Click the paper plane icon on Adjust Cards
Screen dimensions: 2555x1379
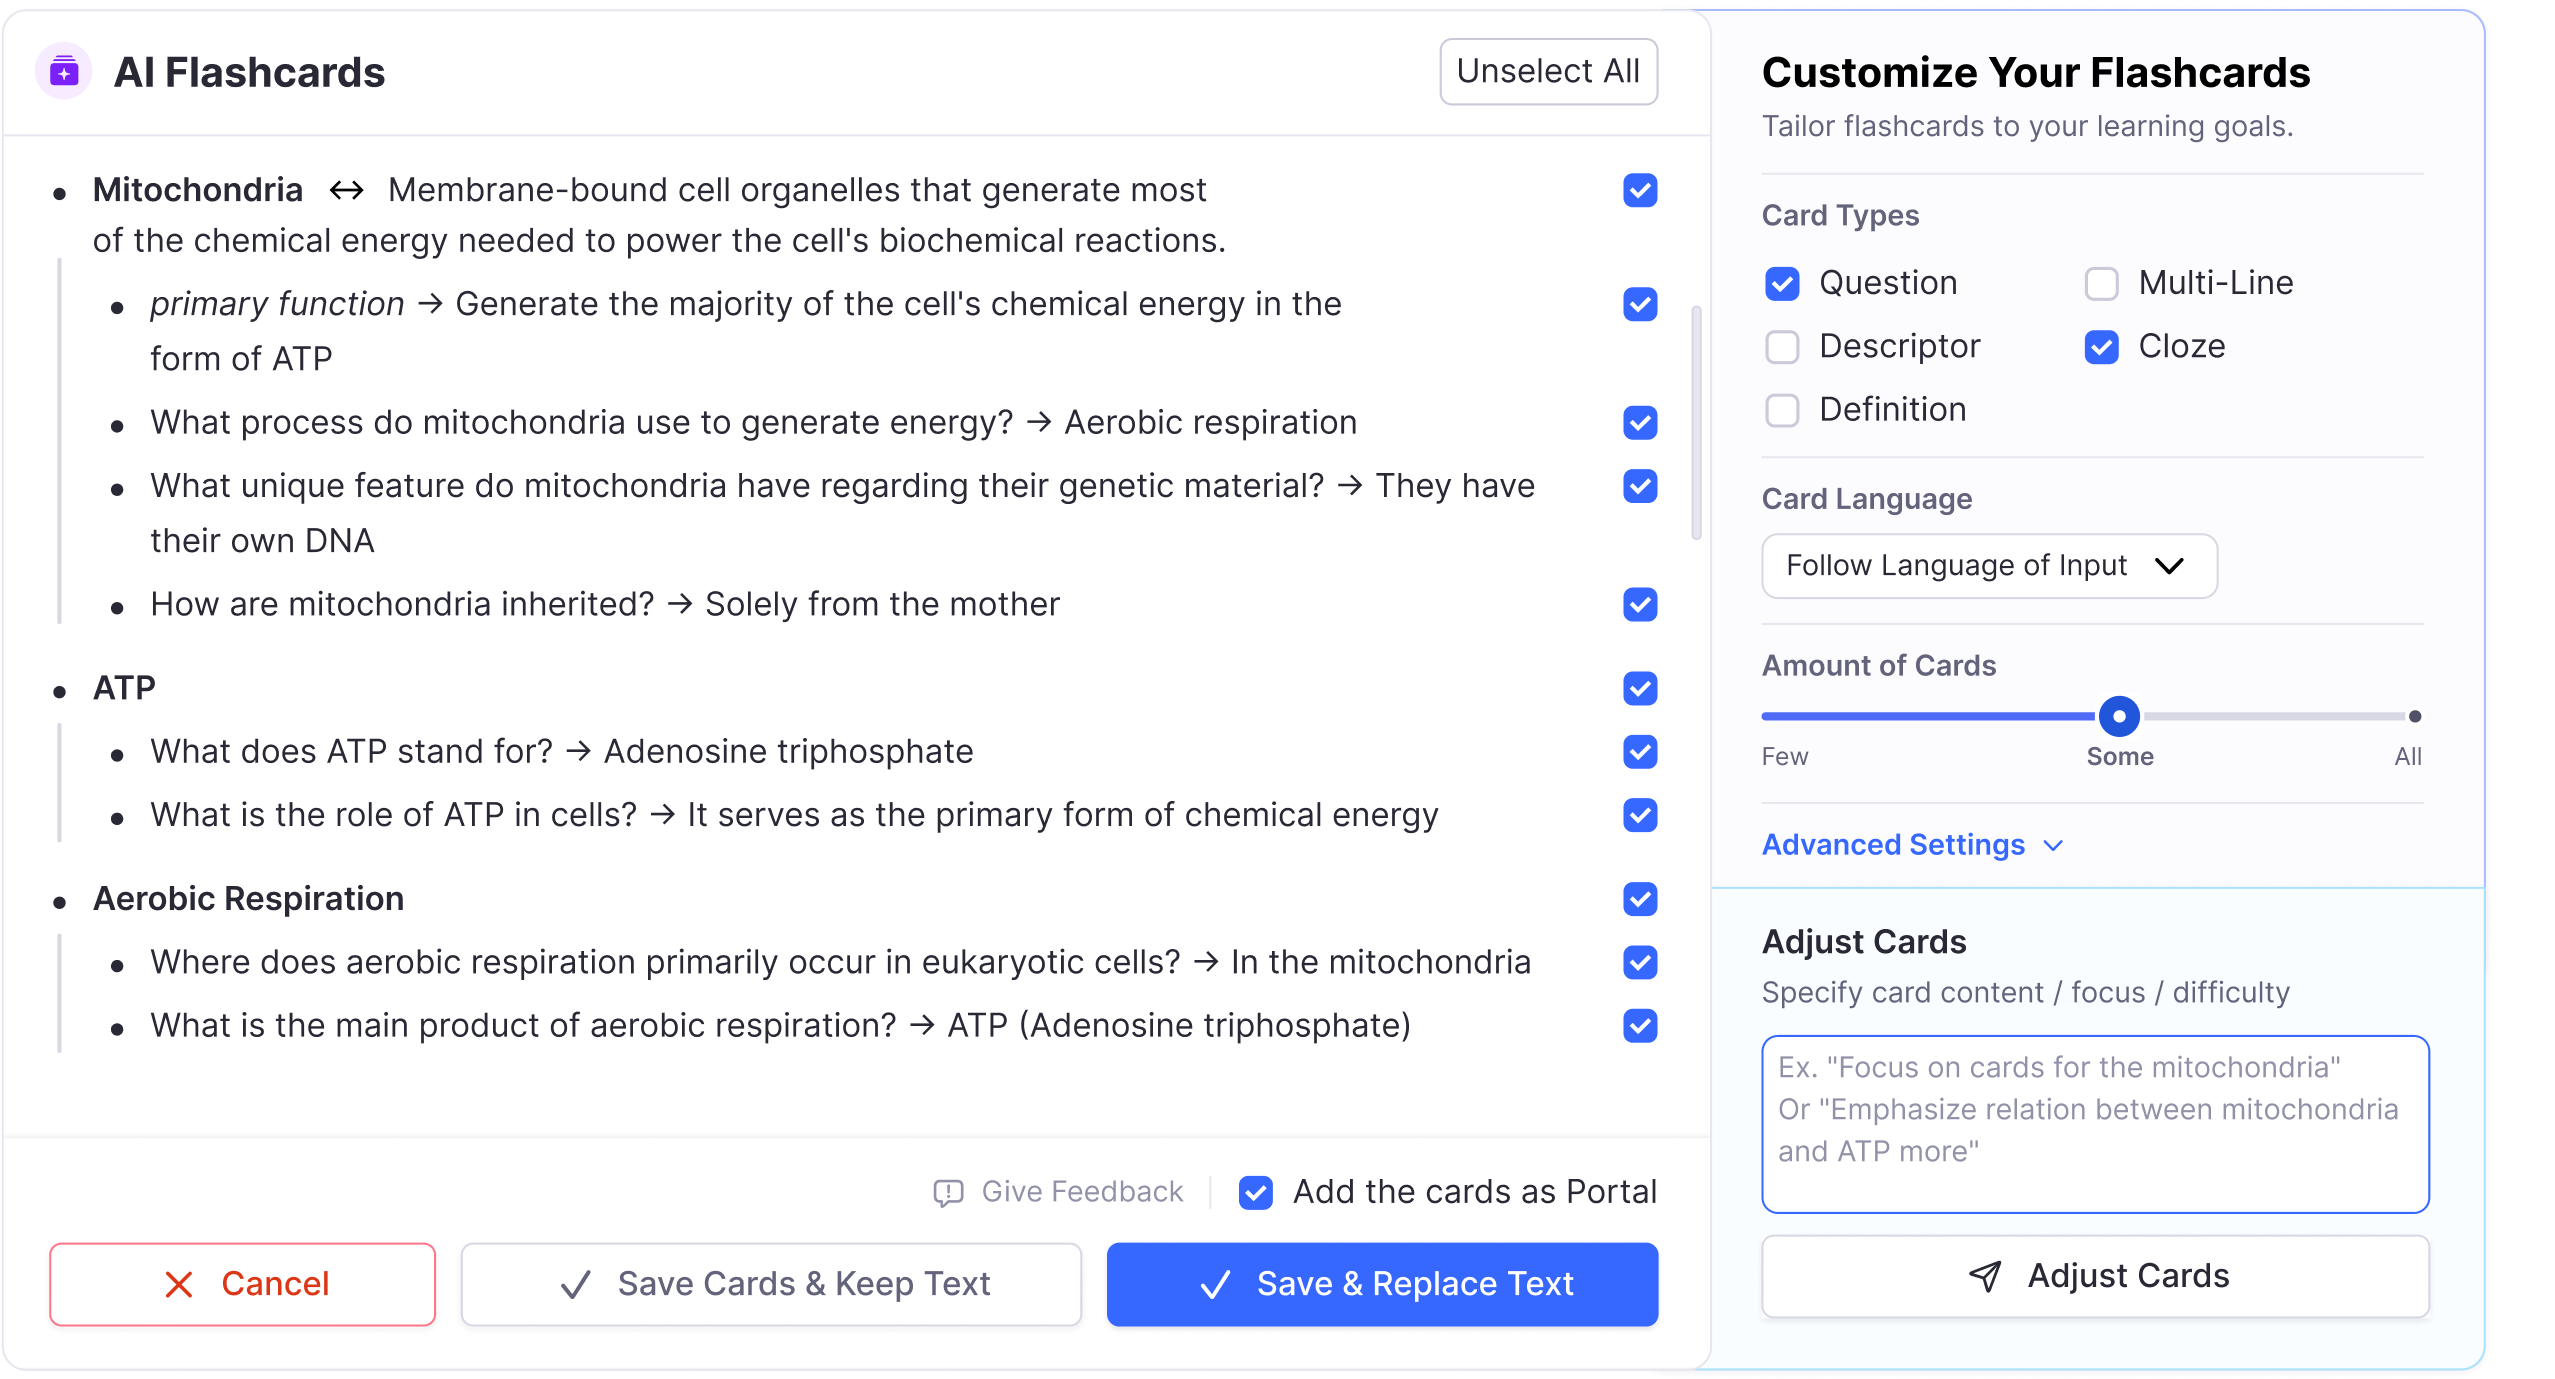(x=1984, y=1276)
